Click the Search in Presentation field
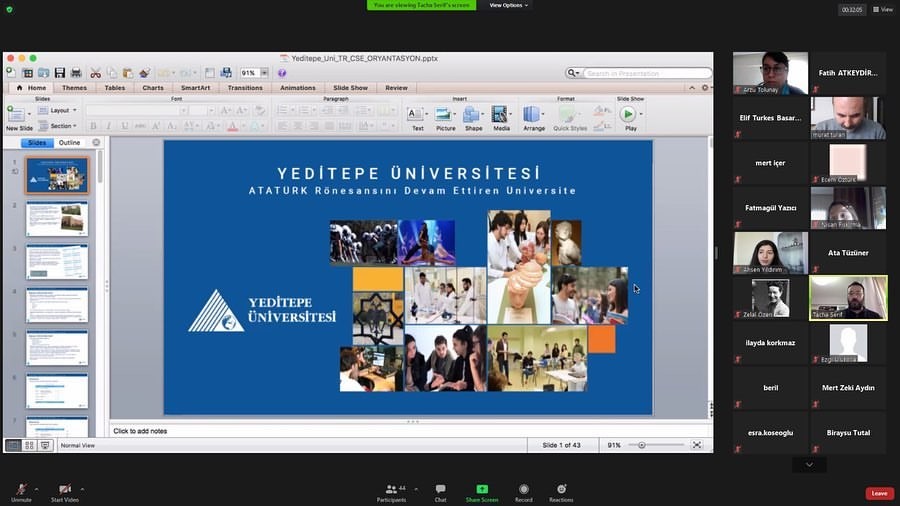900x506 pixels. click(647, 73)
